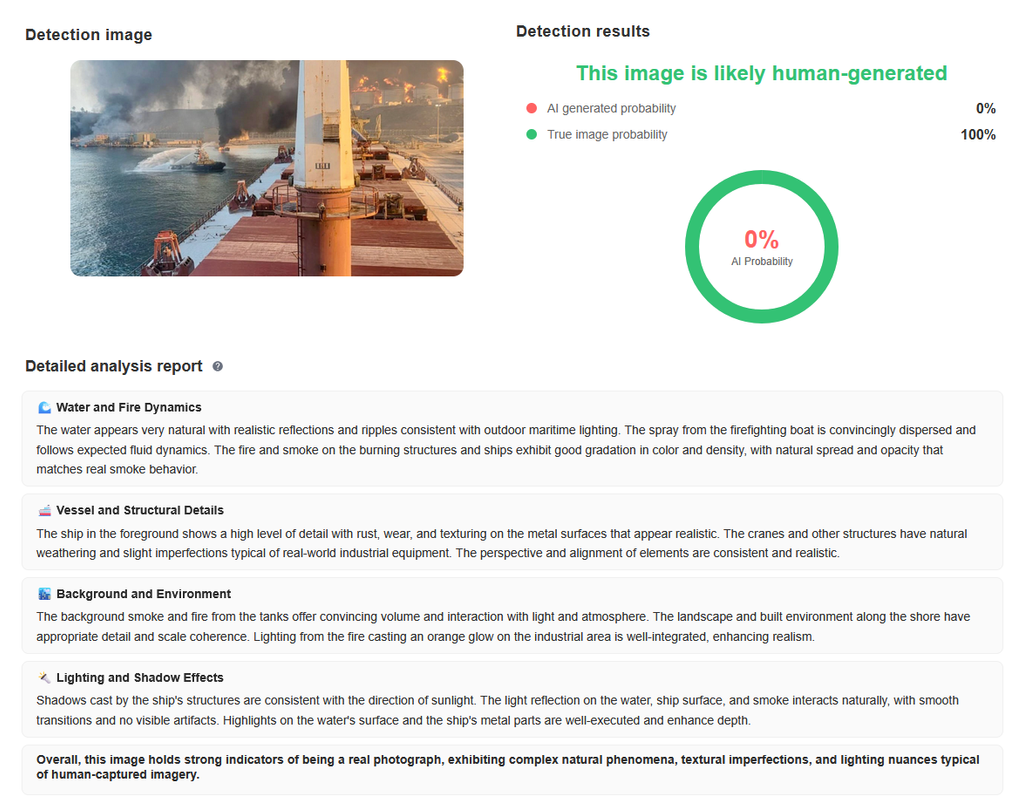Click the Background and Environment section icon
This screenshot has width=1024, height=810.
click(x=44, y=594)
